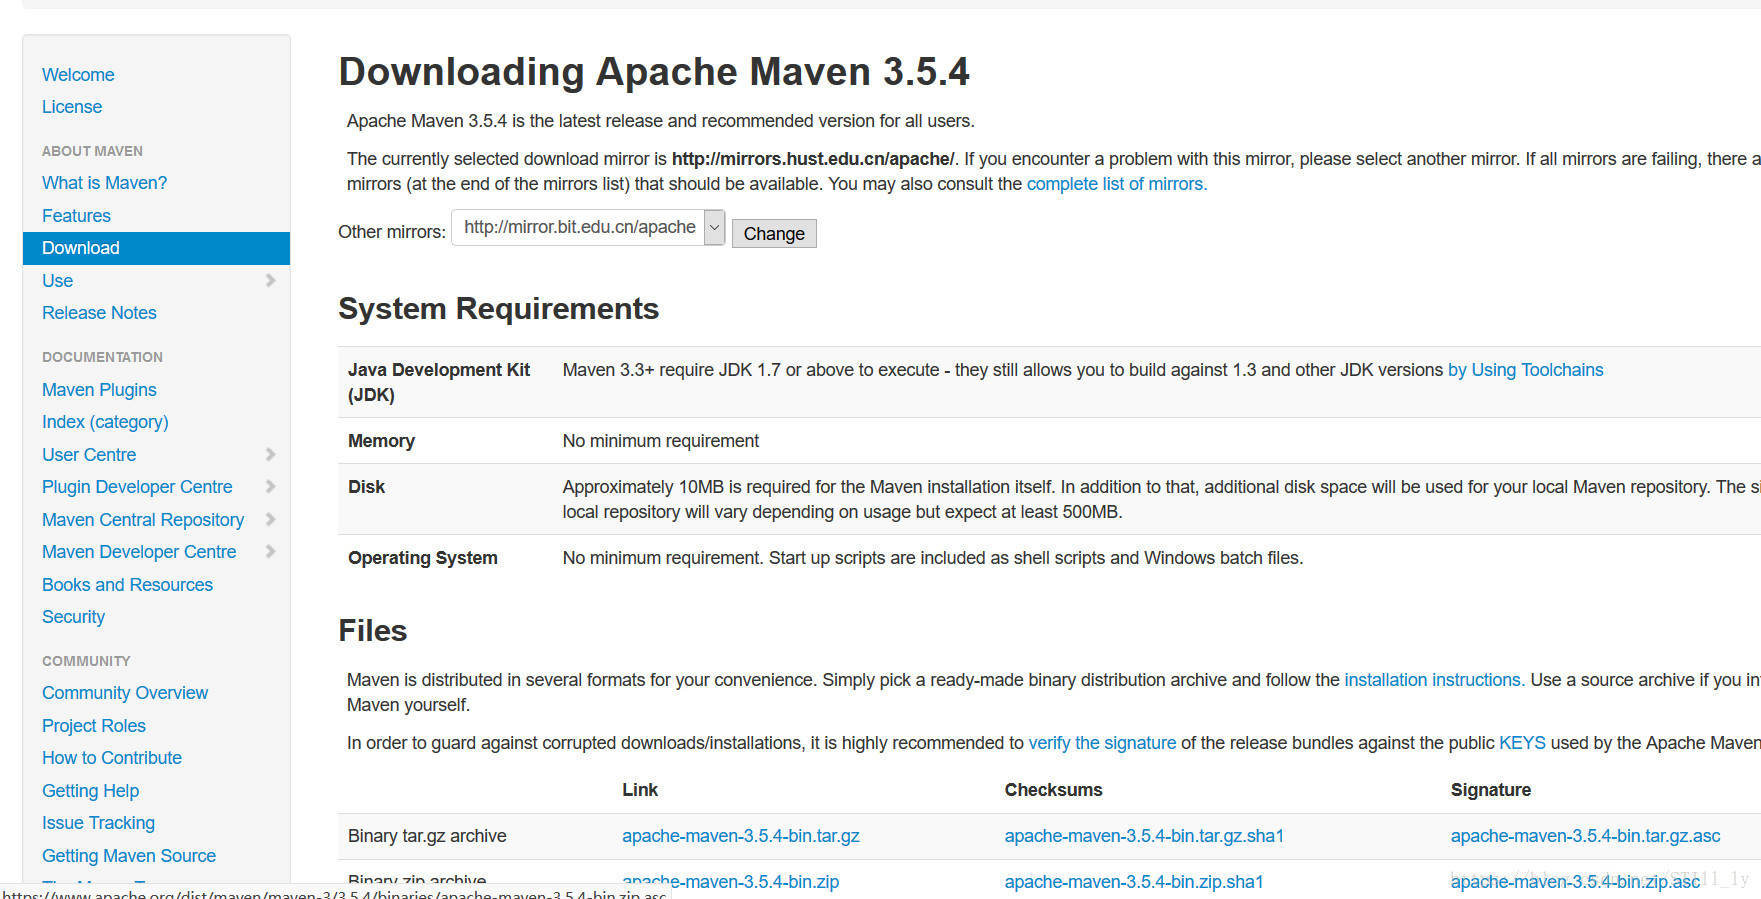The width and height of the screenshot is (1761, 899).
Task: Open Project Roles link
Action: point(94,726)
